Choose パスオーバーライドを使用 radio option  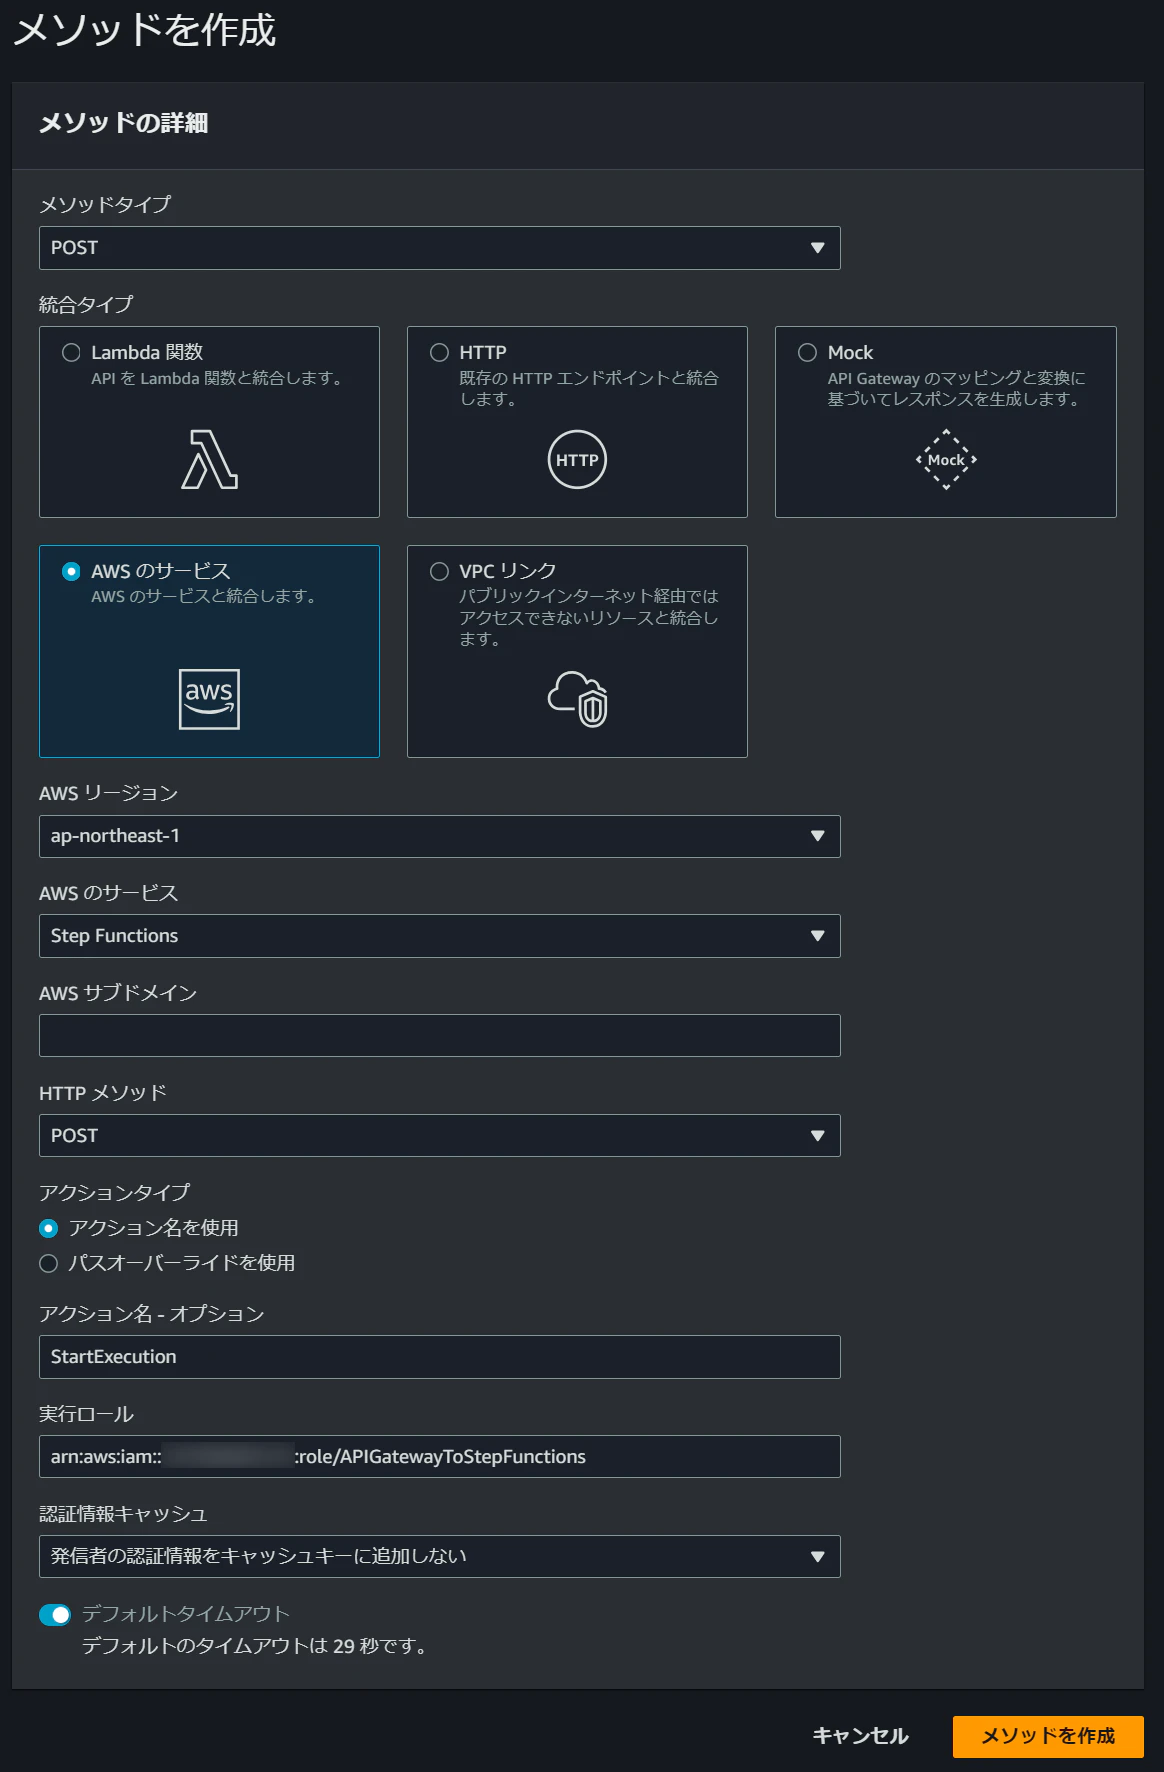coord(48,1263)
